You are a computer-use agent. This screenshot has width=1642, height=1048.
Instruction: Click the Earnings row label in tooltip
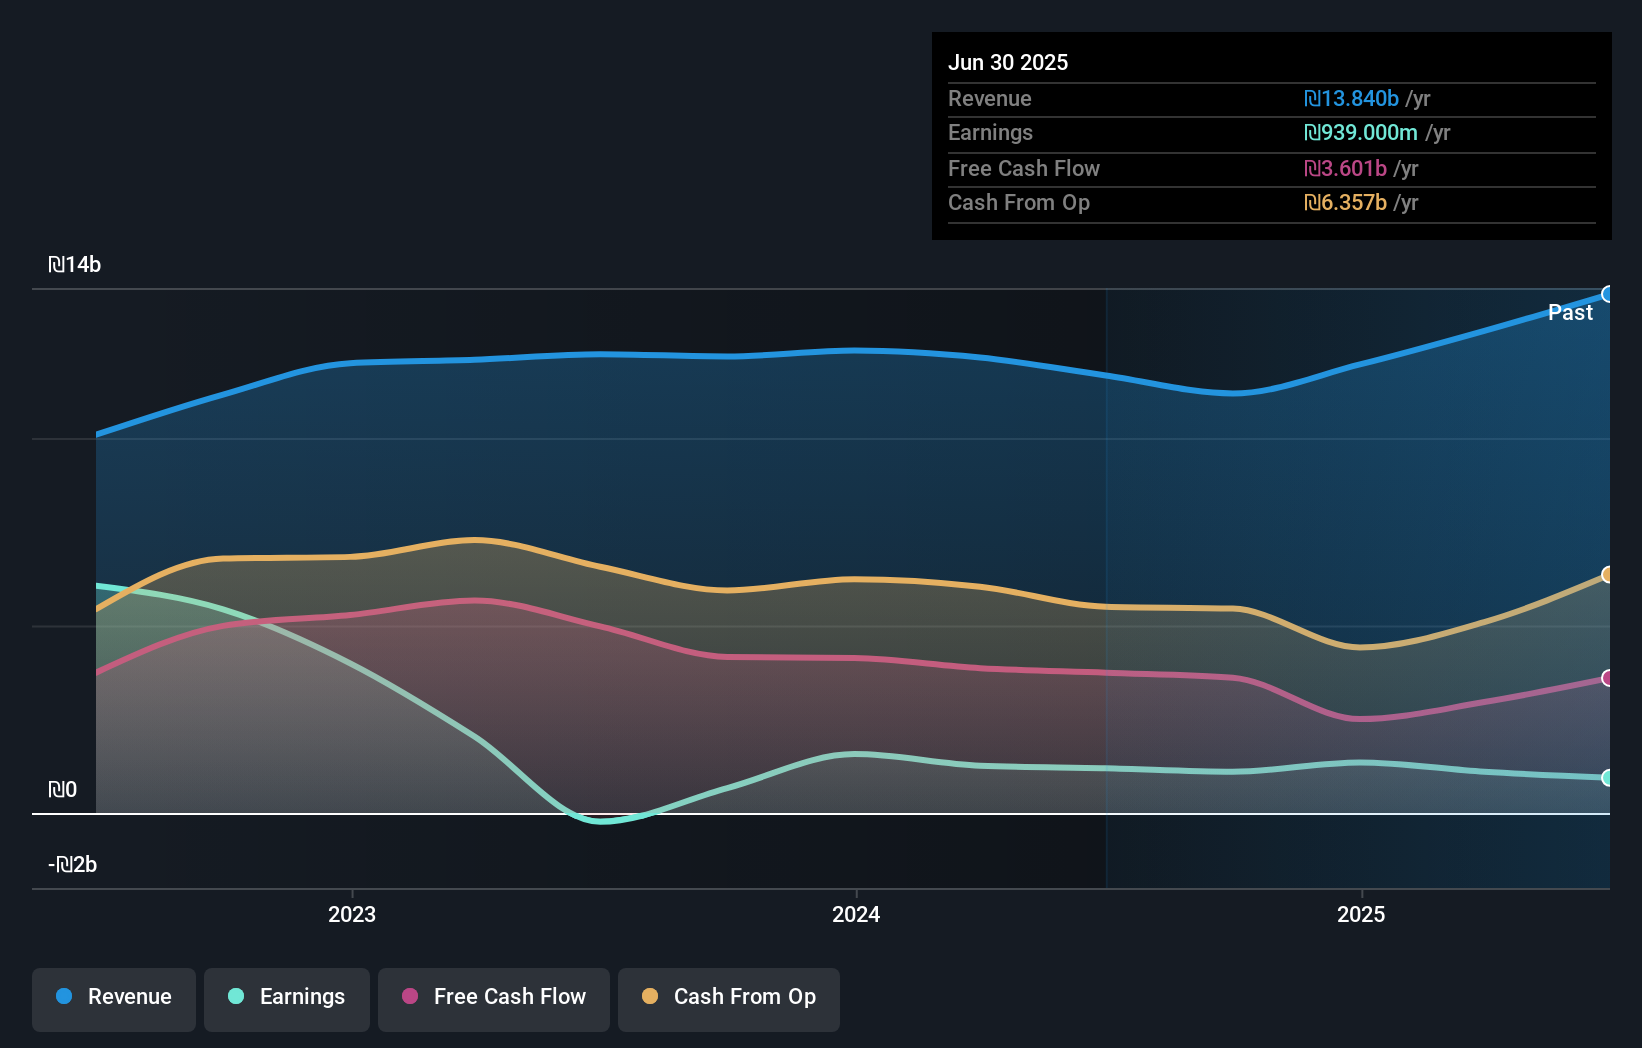[x=990, y=133]
